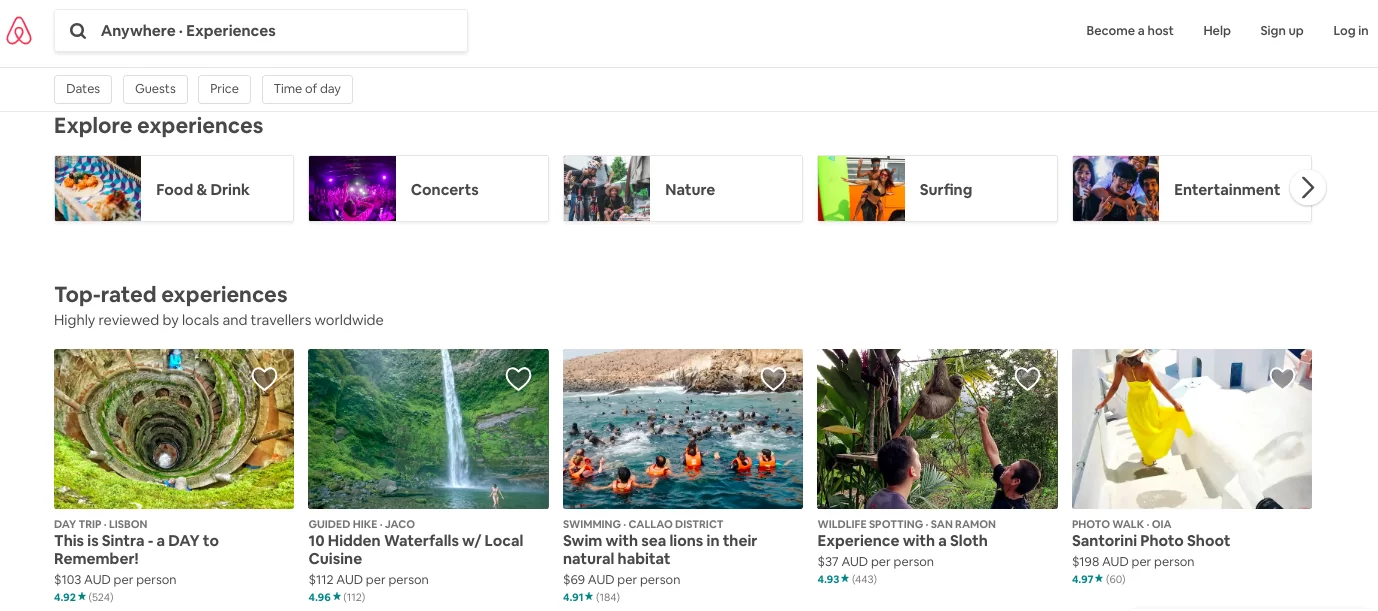Click the 4.96 star rating with 112 reviews
1378x611 pixels.
(x=336, y=598)
